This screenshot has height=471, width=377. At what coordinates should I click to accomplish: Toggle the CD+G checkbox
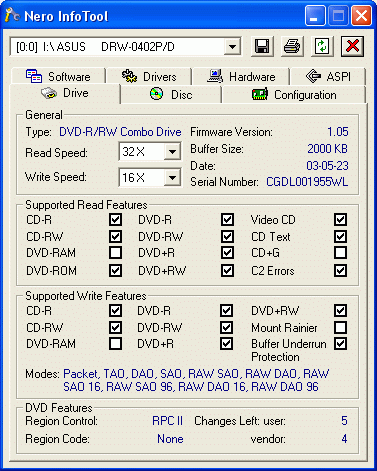point(340,253)
